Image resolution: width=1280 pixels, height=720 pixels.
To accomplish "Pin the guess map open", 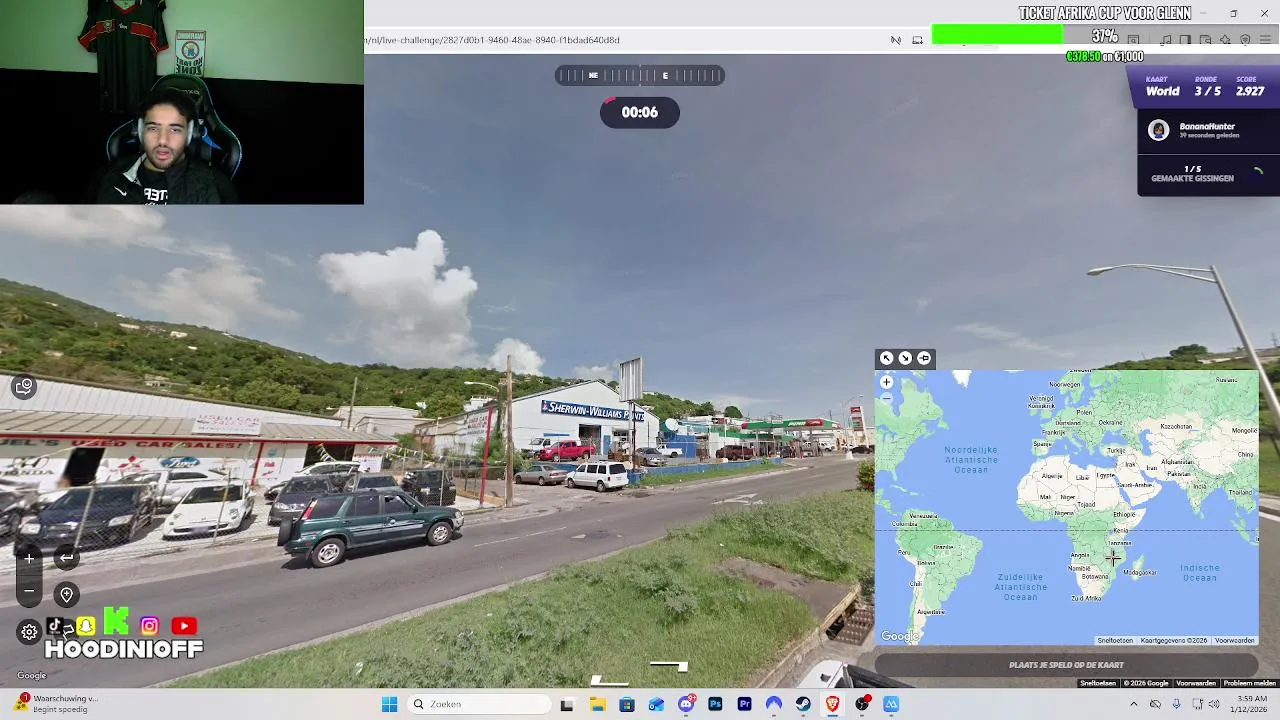I will click(x=924, y=358).
